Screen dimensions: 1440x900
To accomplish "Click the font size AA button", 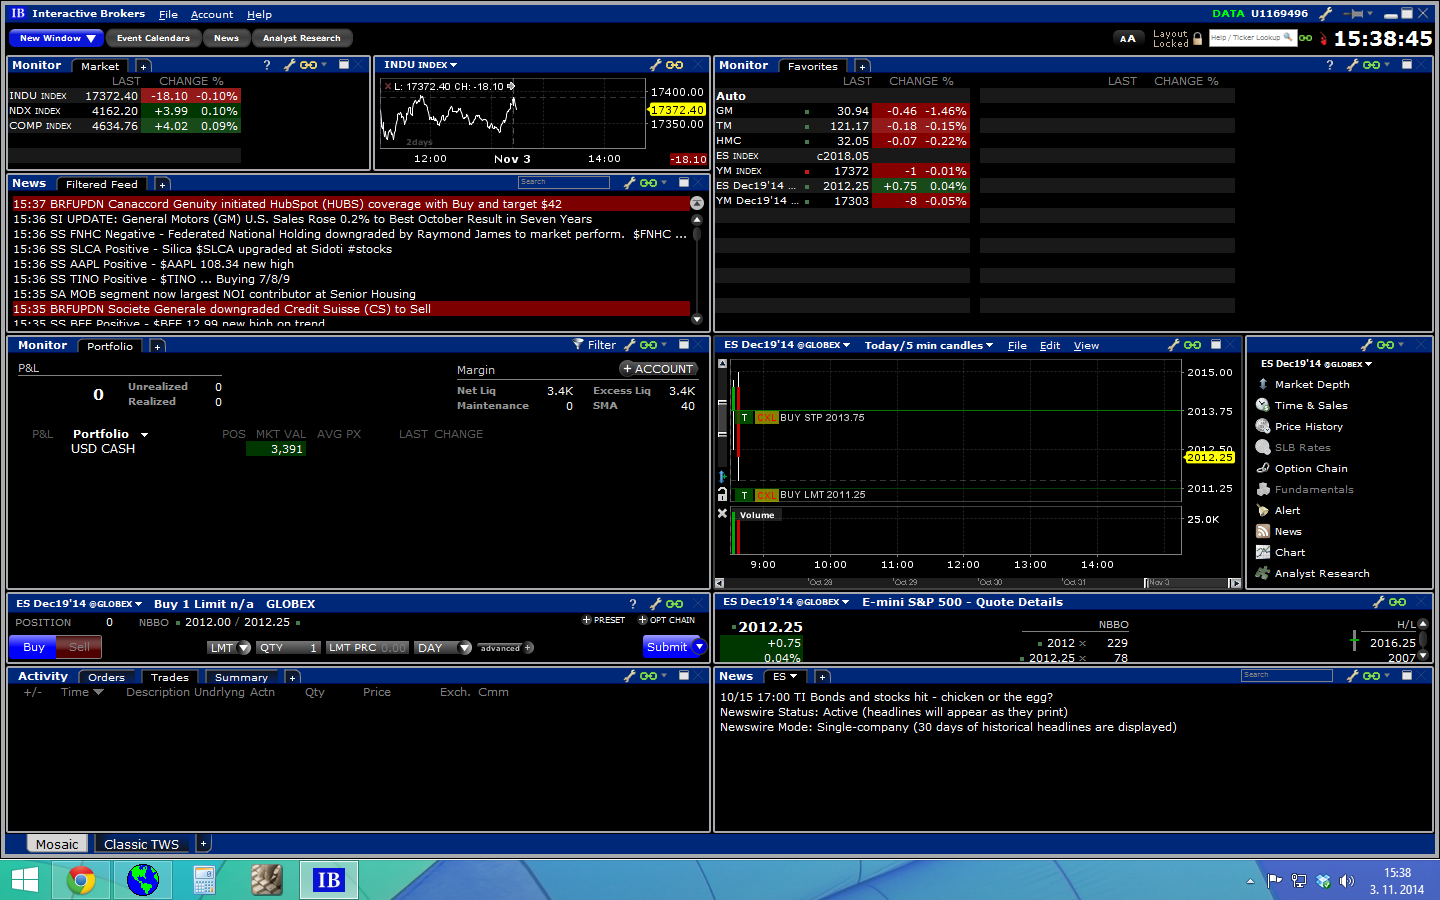I will 1128,39.
